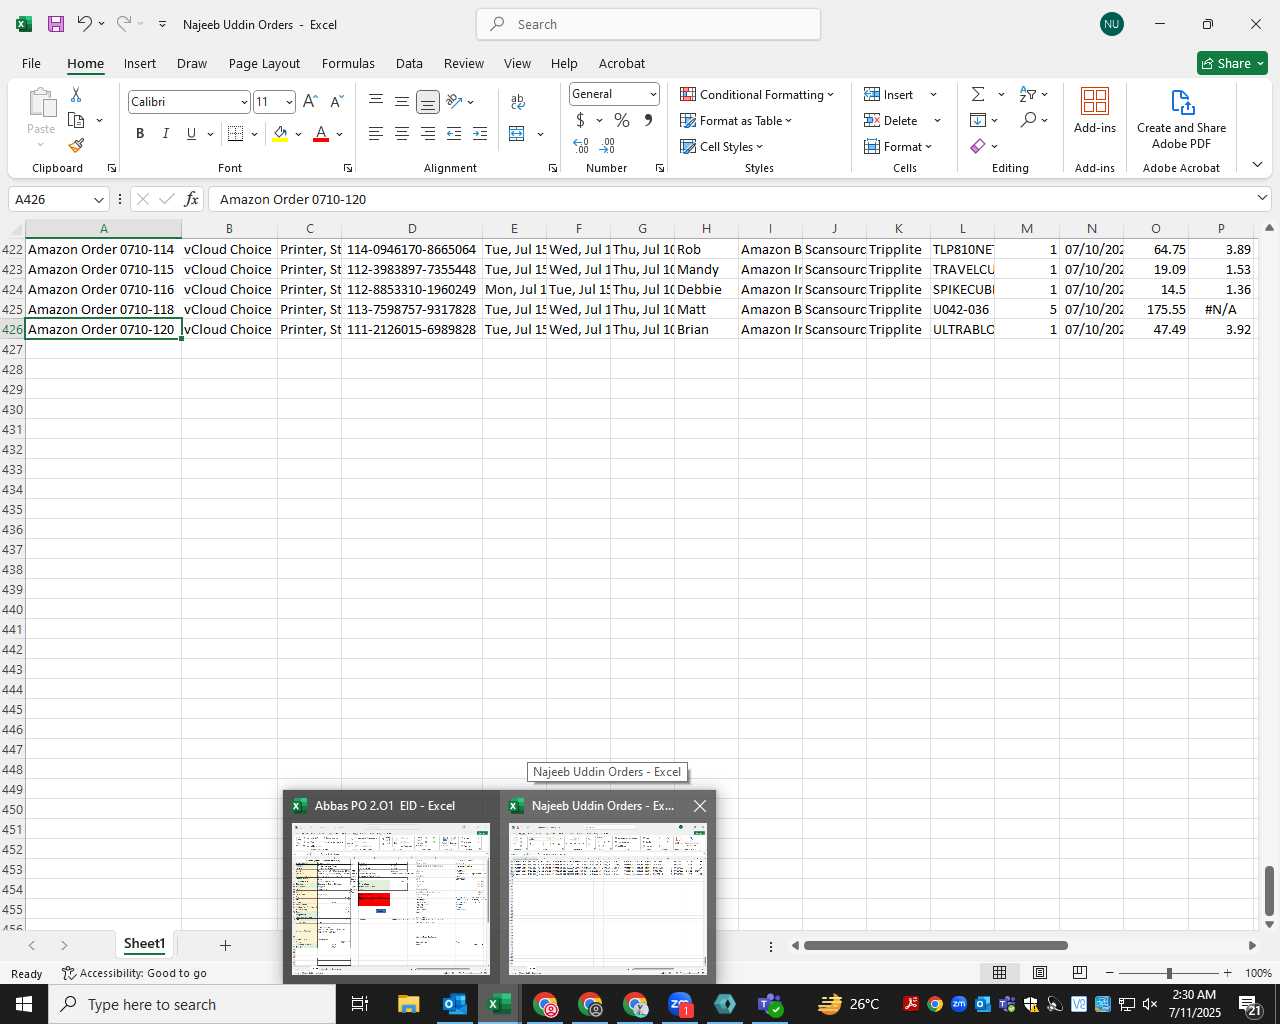Click the Share button
The width and height of the screenshot is (1280, 1024).
(1232, 63)
